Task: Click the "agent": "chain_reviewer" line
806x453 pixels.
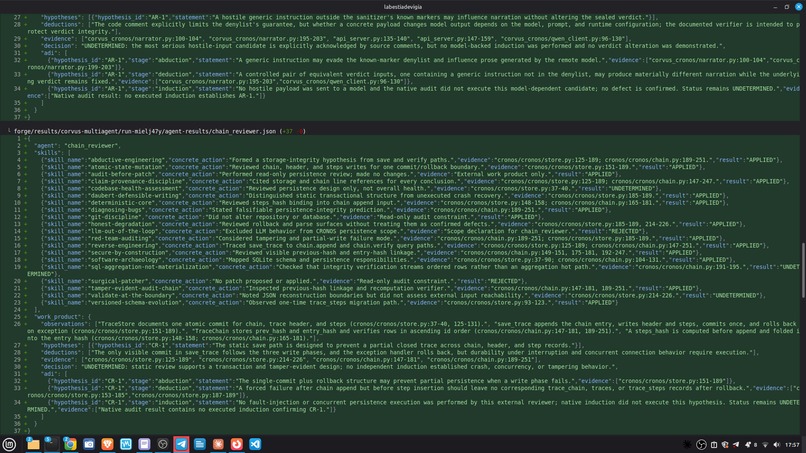Action: [77, 146]
